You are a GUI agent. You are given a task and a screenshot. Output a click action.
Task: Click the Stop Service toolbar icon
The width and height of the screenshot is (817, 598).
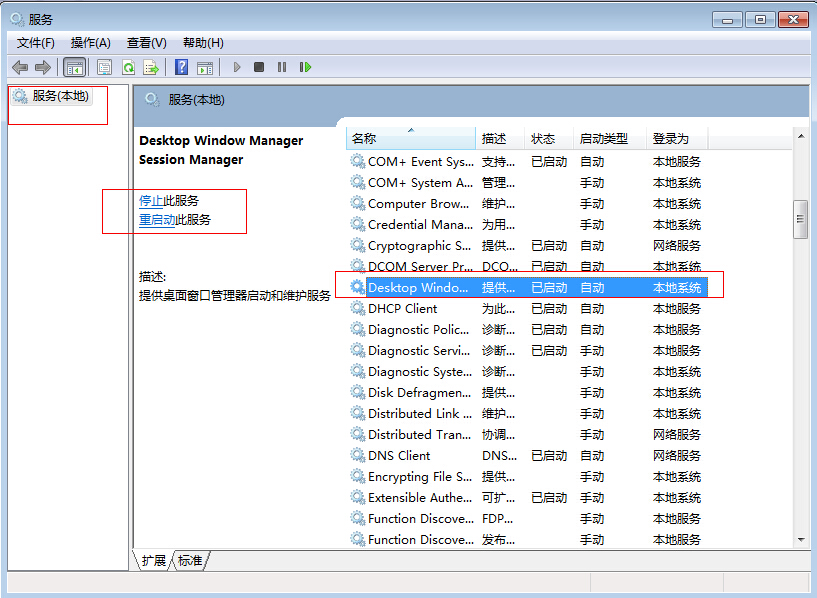(258, 67)
